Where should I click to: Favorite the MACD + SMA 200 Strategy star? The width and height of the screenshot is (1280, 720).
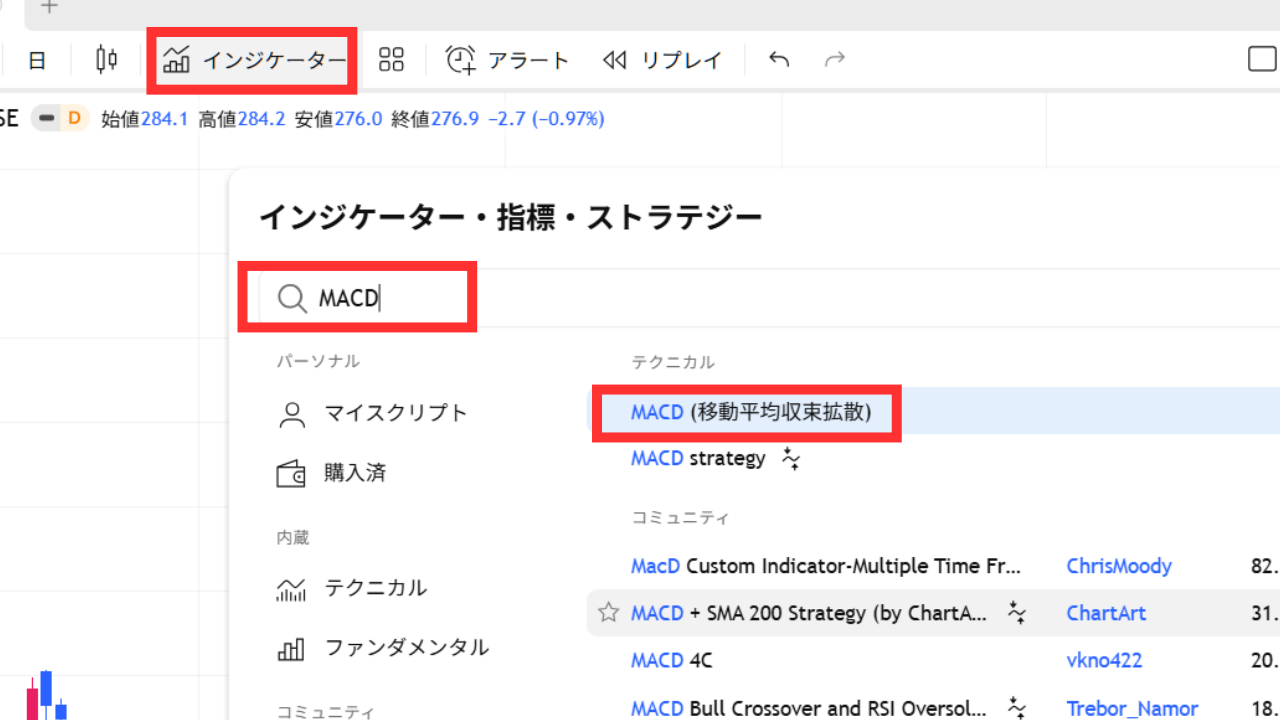click(x=608, y=613)
